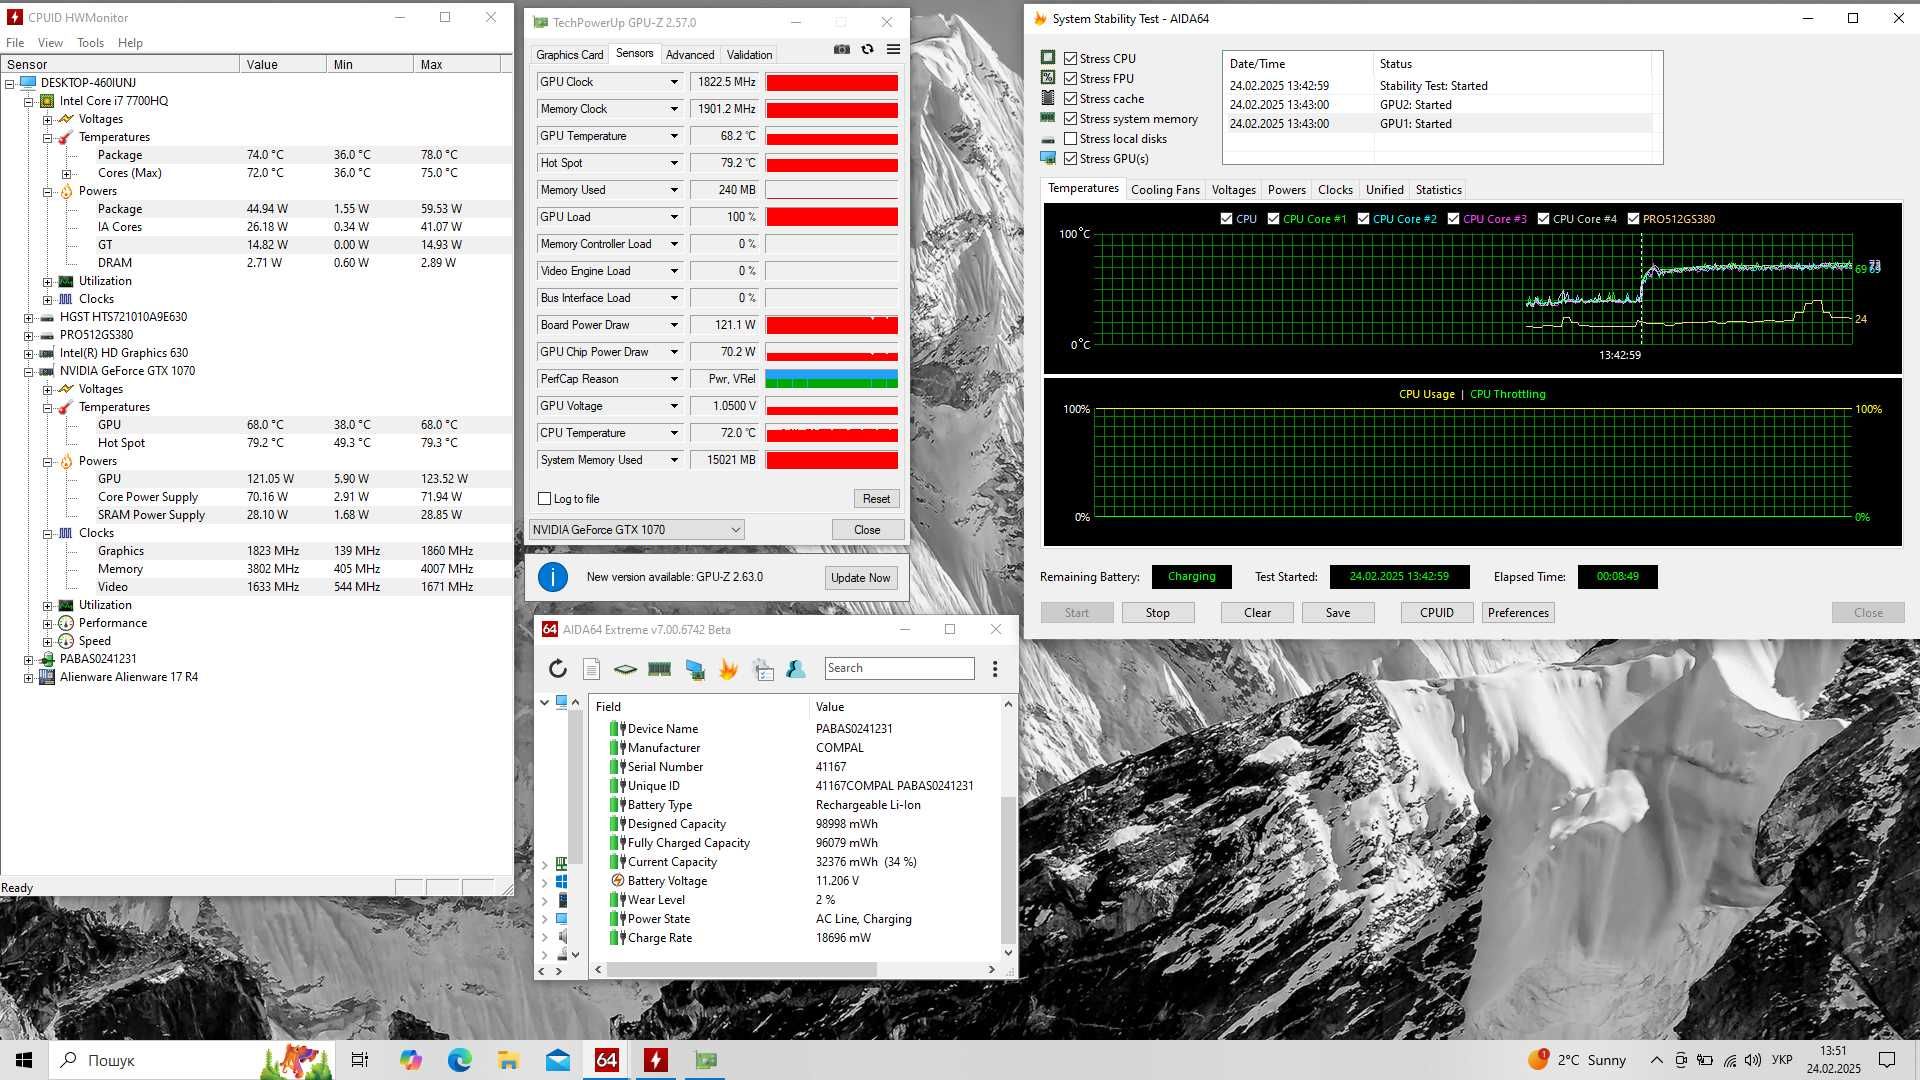Open HWMonitor from the Windows taskbar
Screen dimensions: 1920x1080
click(656, 1060)
